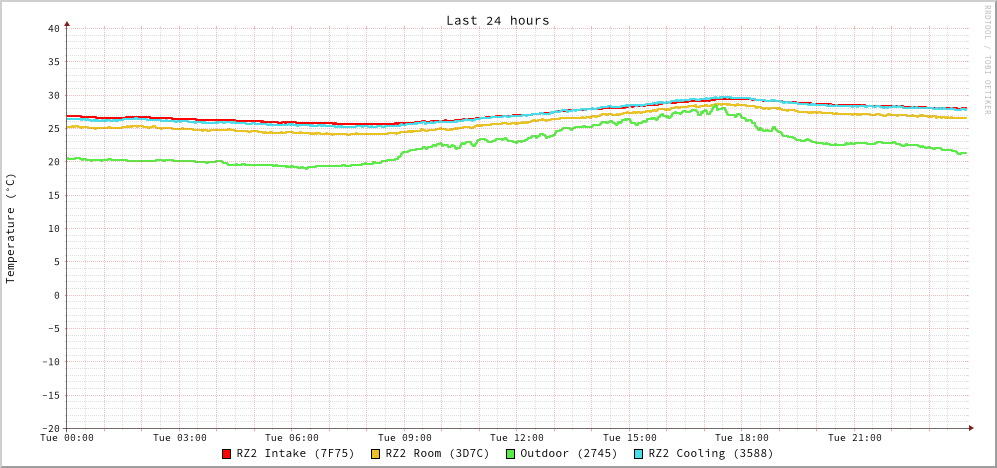Click the Tue 12:00 time axis label
This screenshot has width=997, height=468.
point(517,438)
